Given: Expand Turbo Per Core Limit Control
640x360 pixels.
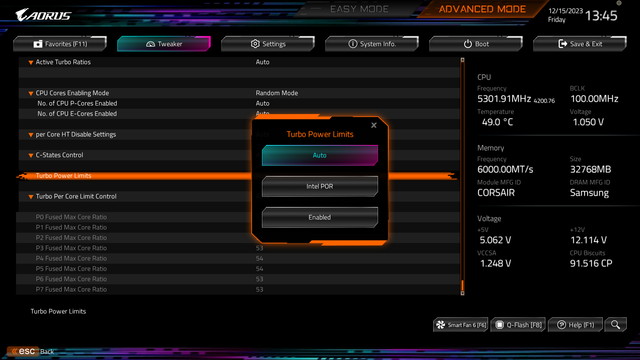Looking at the screenshot, I should (x=31, y=197).
